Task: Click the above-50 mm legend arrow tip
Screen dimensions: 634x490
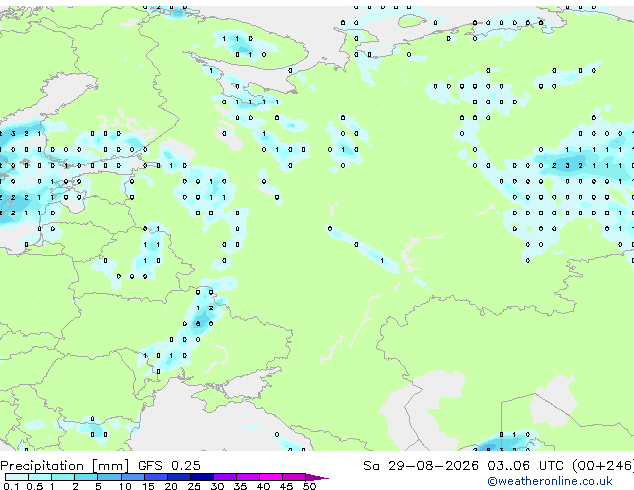Action: 317,477
